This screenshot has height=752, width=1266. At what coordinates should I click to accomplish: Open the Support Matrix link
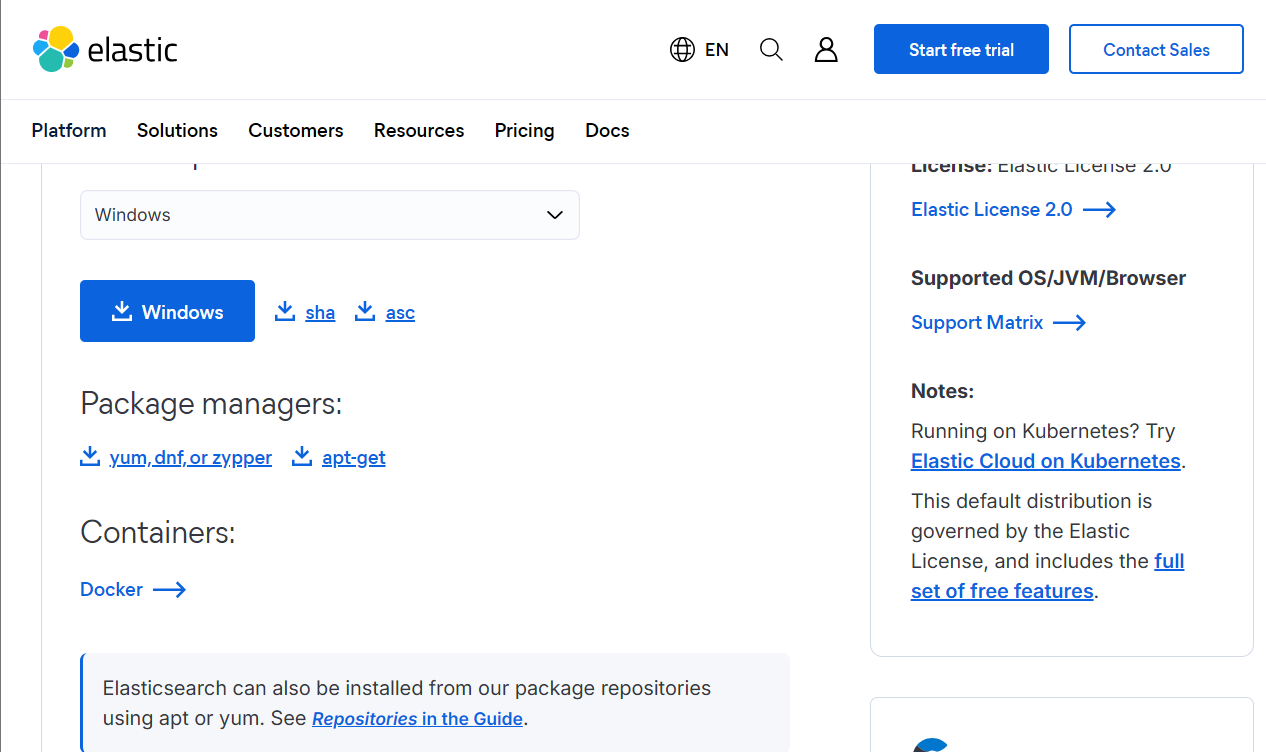pos(977,322)
